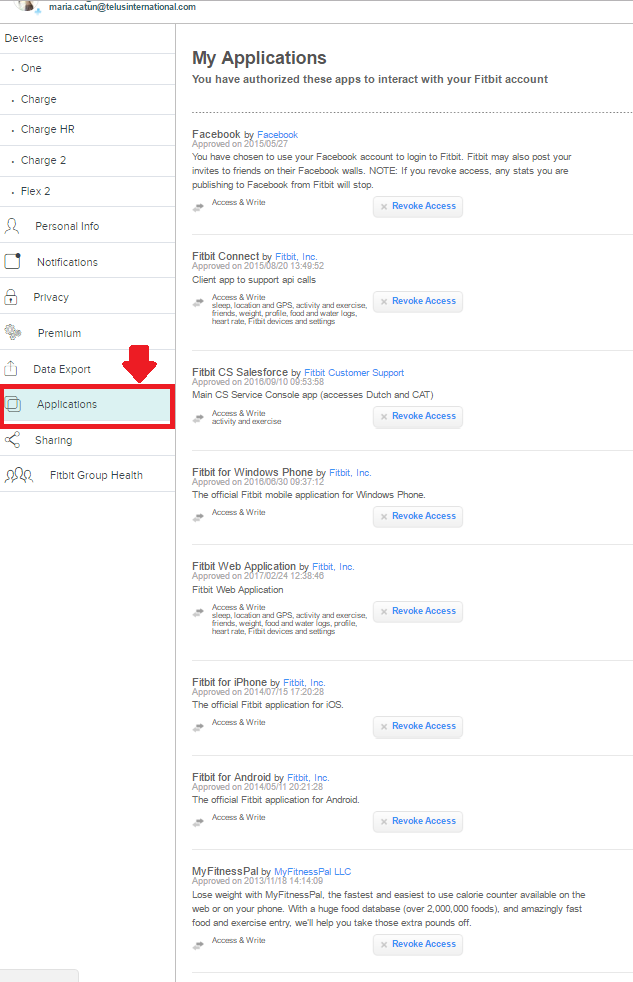The height and width of the screenshot is (982, 633).
Task: Open the Flex 2 device settings
Action: click(88, 191)
